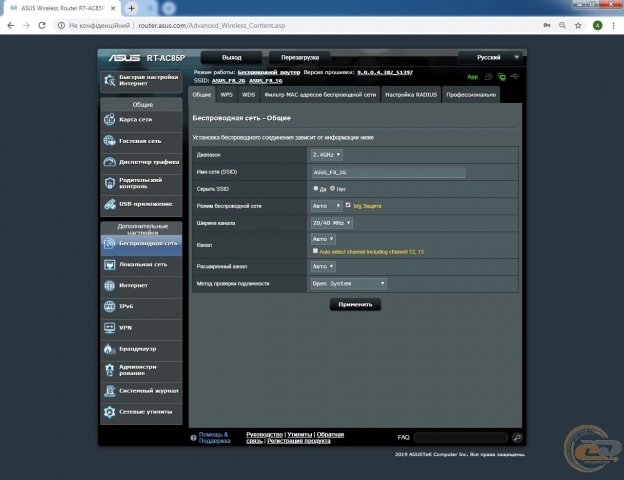This screenshot has width=624, height=480.
Task: Open the Open System authentication dropdown
Action: [348, 283]
